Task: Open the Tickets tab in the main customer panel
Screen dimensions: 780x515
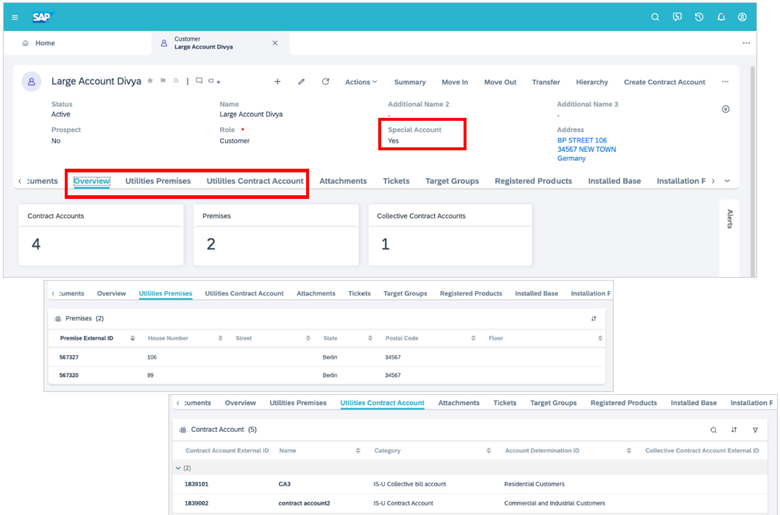Action: click(396, 181)
